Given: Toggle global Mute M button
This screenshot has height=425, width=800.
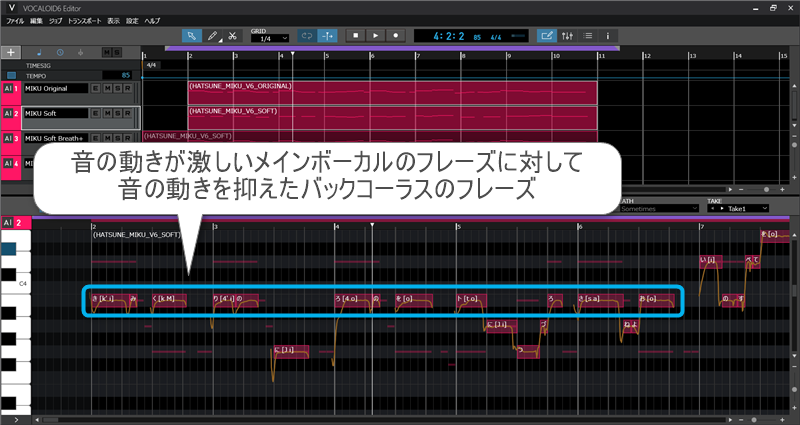Looking at the screenshot, I should click(x=106, y=53).
